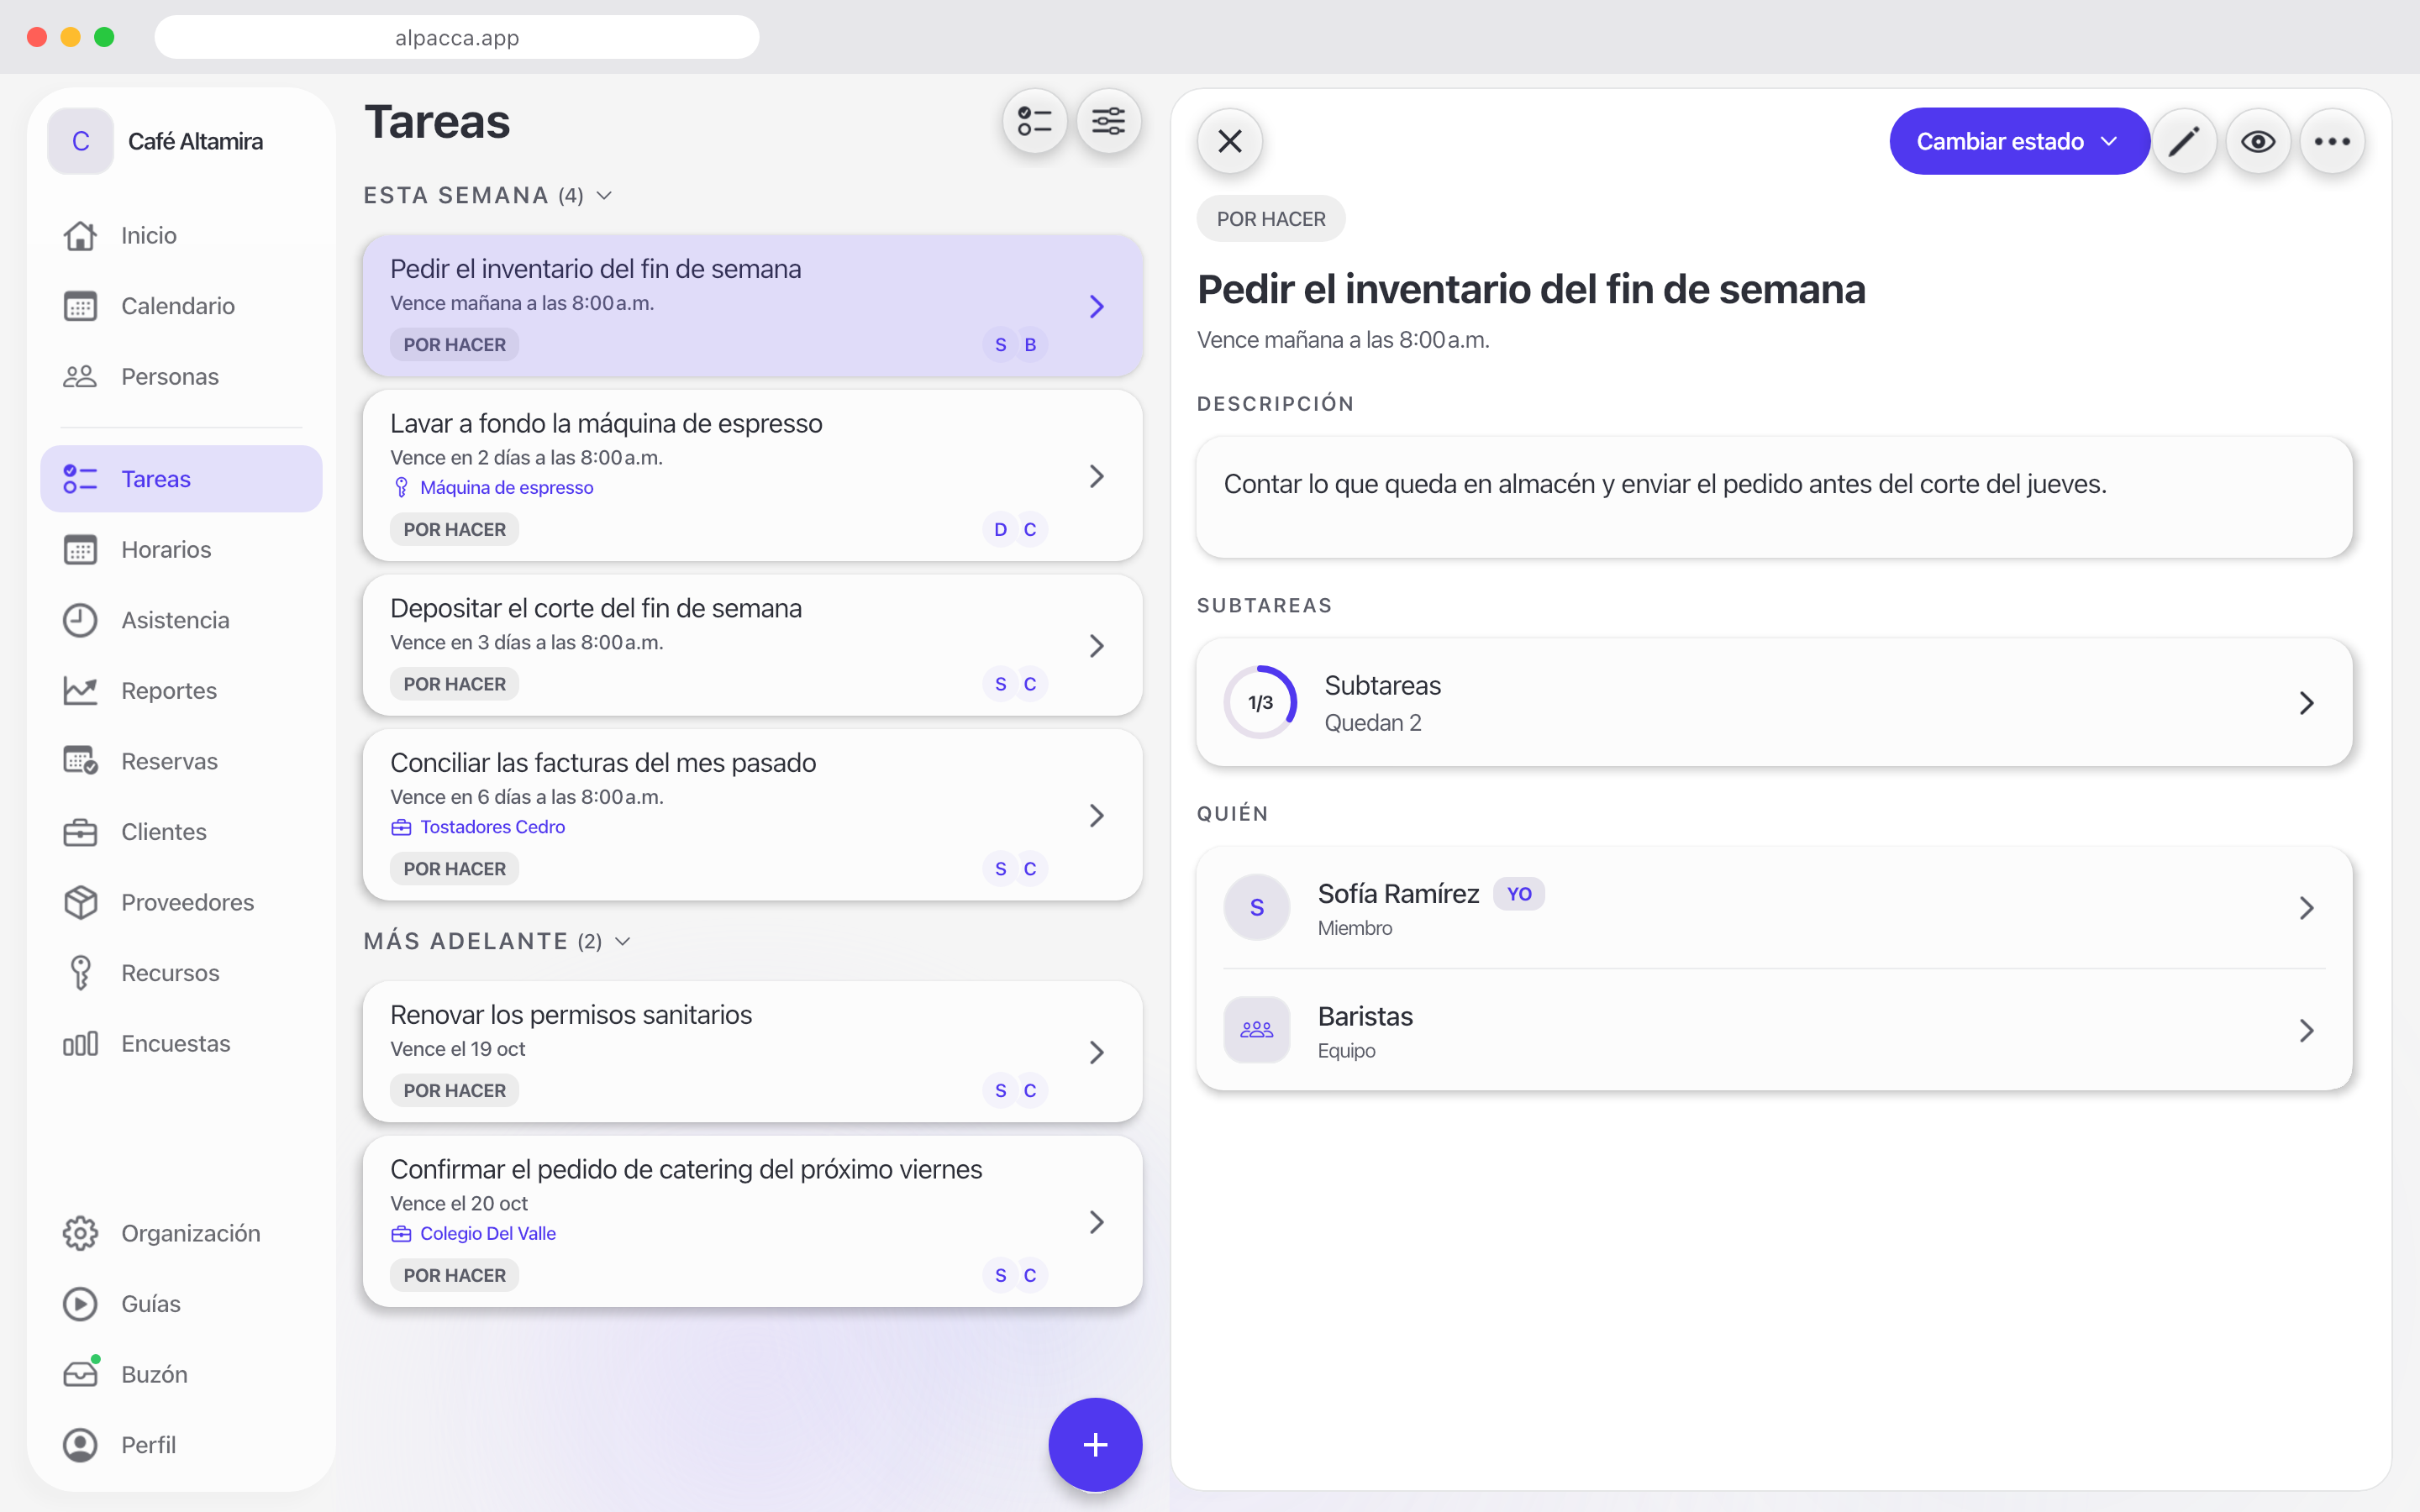Click the Reportes chart icon
The image size is (2420, 1512).
point(80,690)
